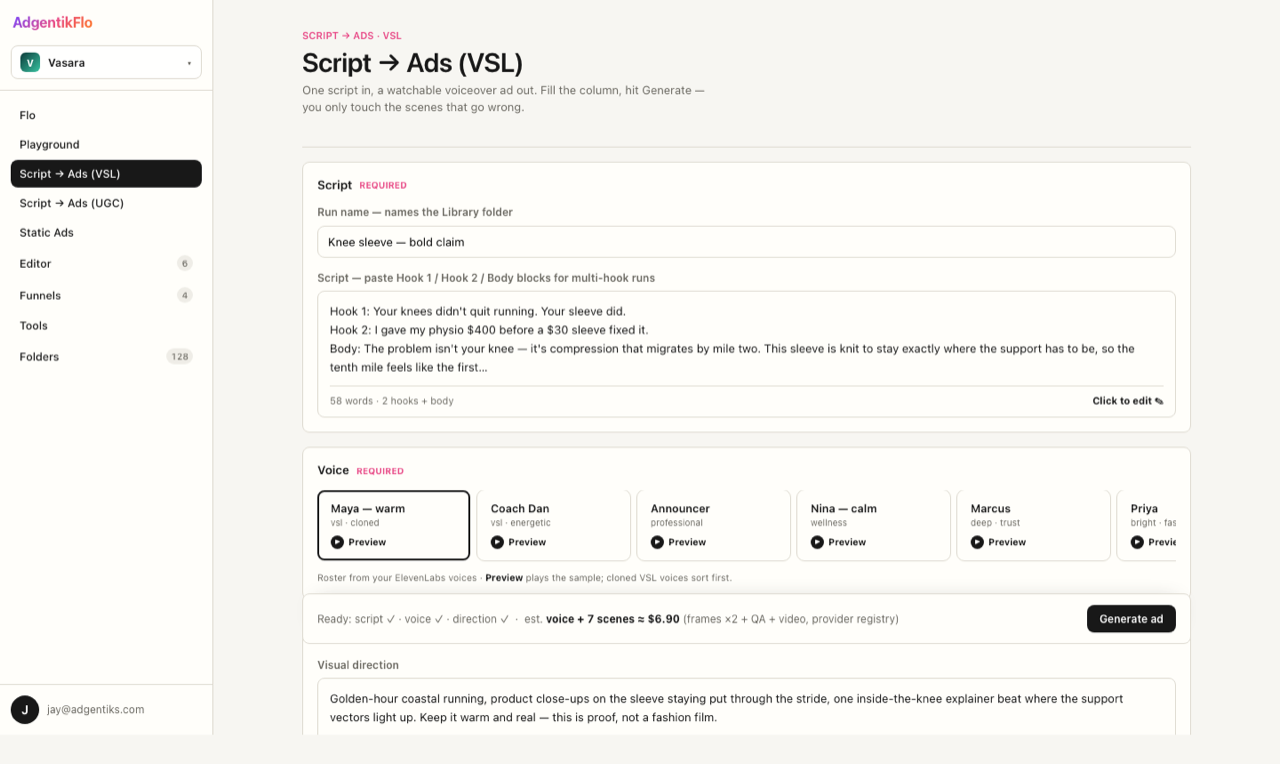Edit the Visual direction text area

746,707
